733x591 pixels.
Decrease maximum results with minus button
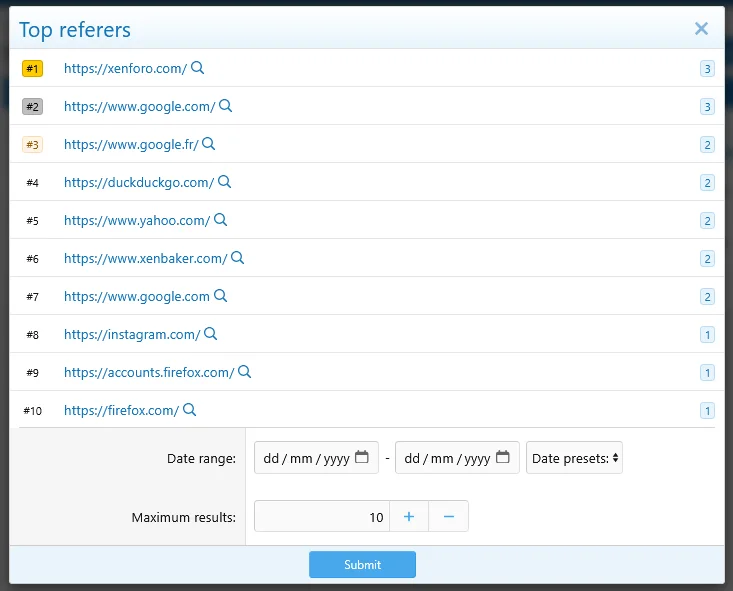coord(448,516)
